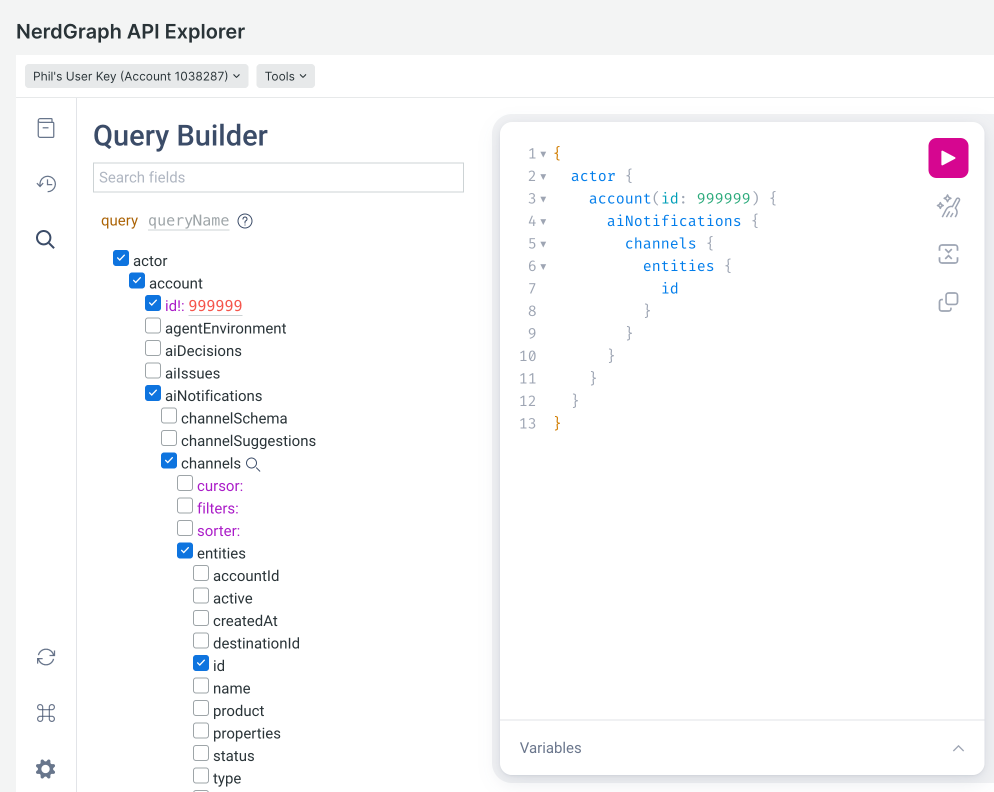Copy the query using the copy icon
The width and height of the screenshot is (994, 792).
tap(948, 302)
